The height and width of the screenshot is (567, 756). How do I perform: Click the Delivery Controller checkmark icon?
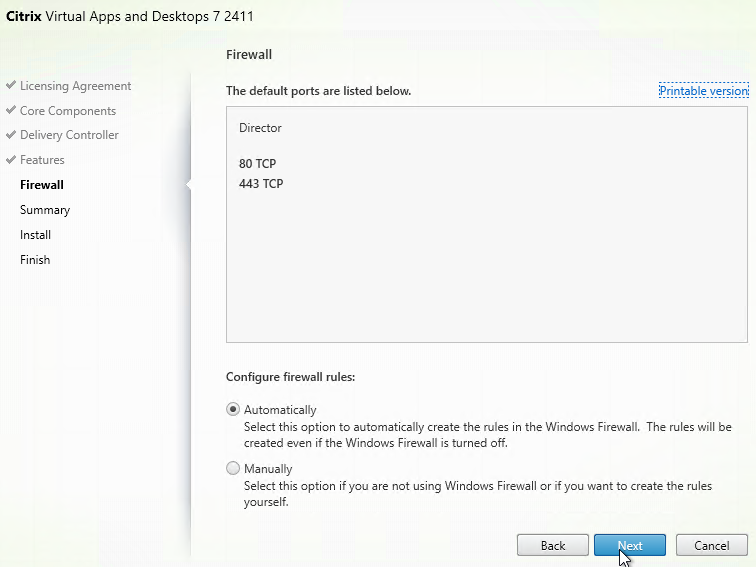[x=11, y=135]
